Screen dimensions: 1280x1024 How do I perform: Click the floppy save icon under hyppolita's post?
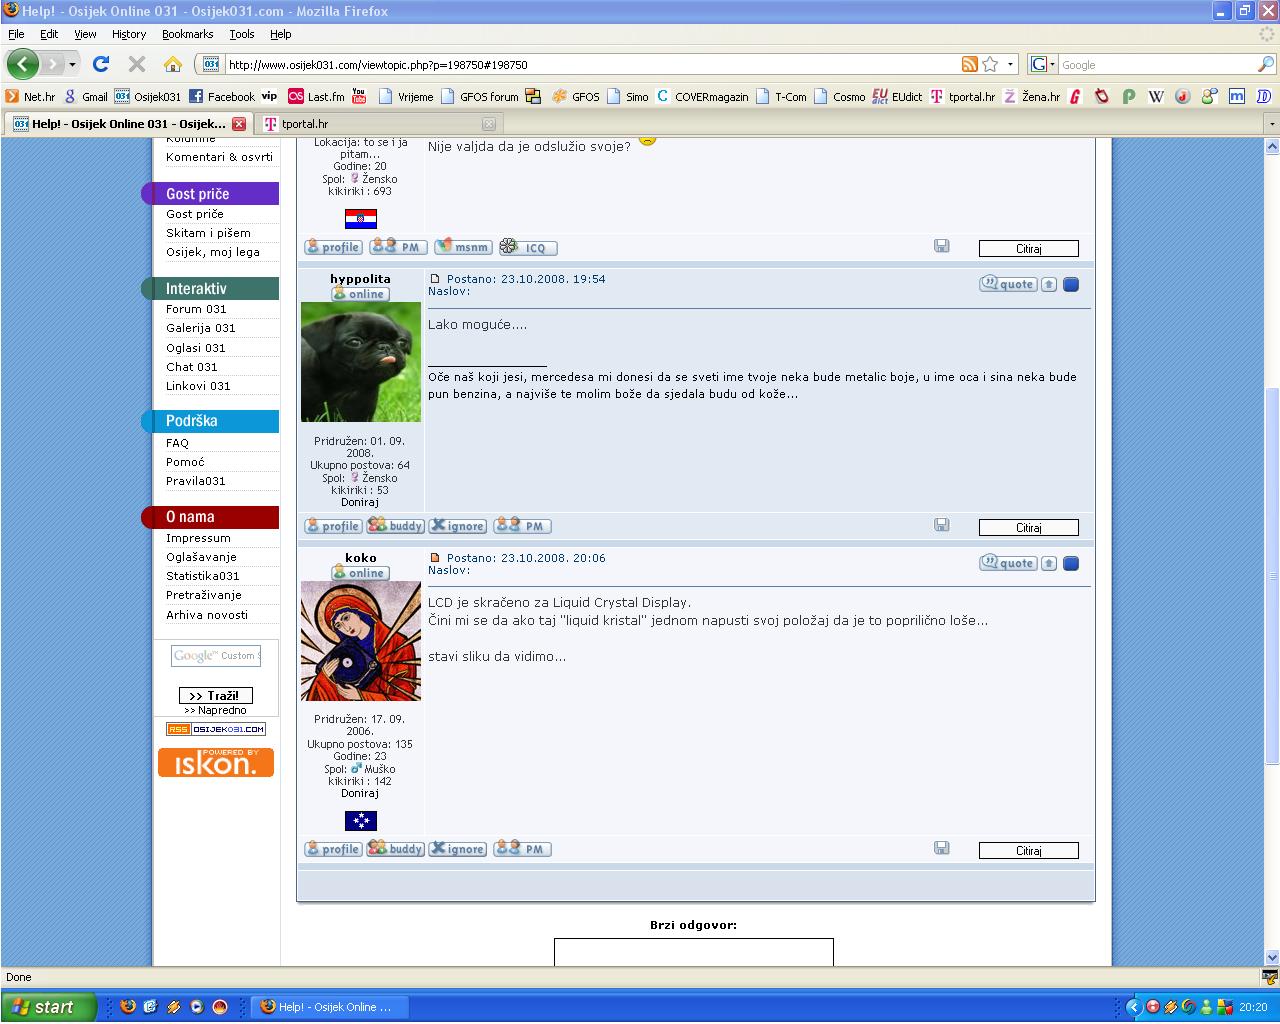[x=941, y=524]
